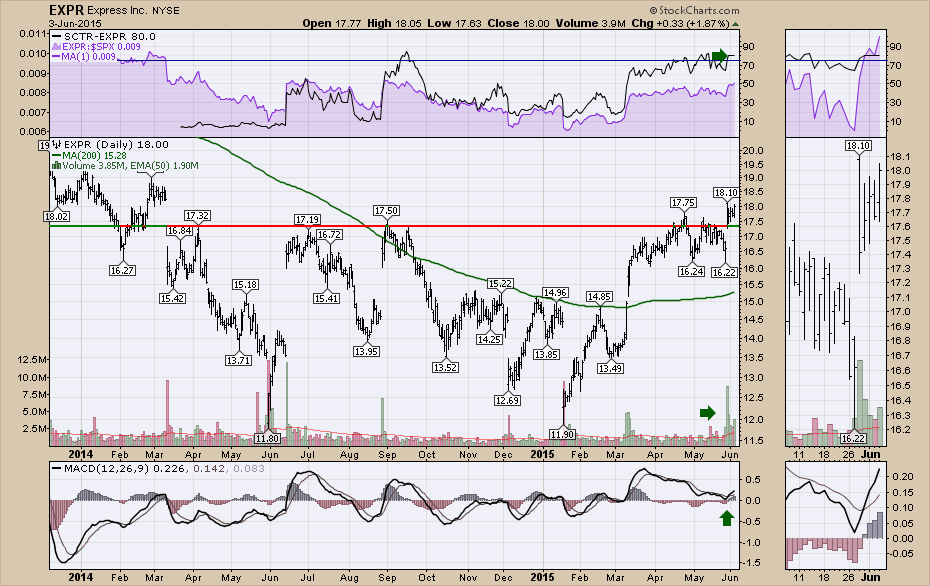The image size is (930, 586).
Task: Click the 13.85 price label
Action: 546,355
